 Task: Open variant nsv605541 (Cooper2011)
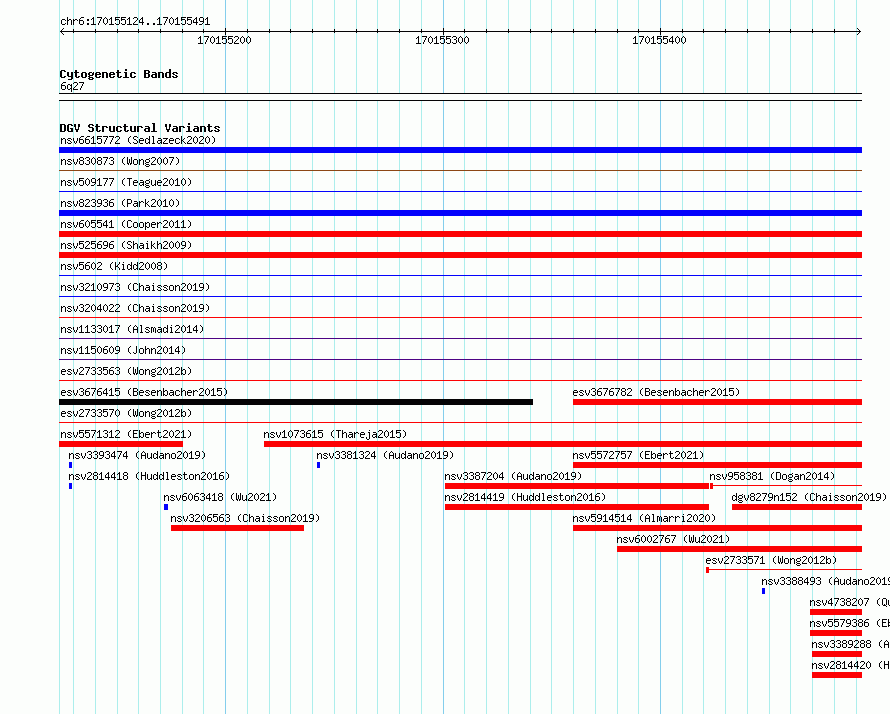coord(126,224)
